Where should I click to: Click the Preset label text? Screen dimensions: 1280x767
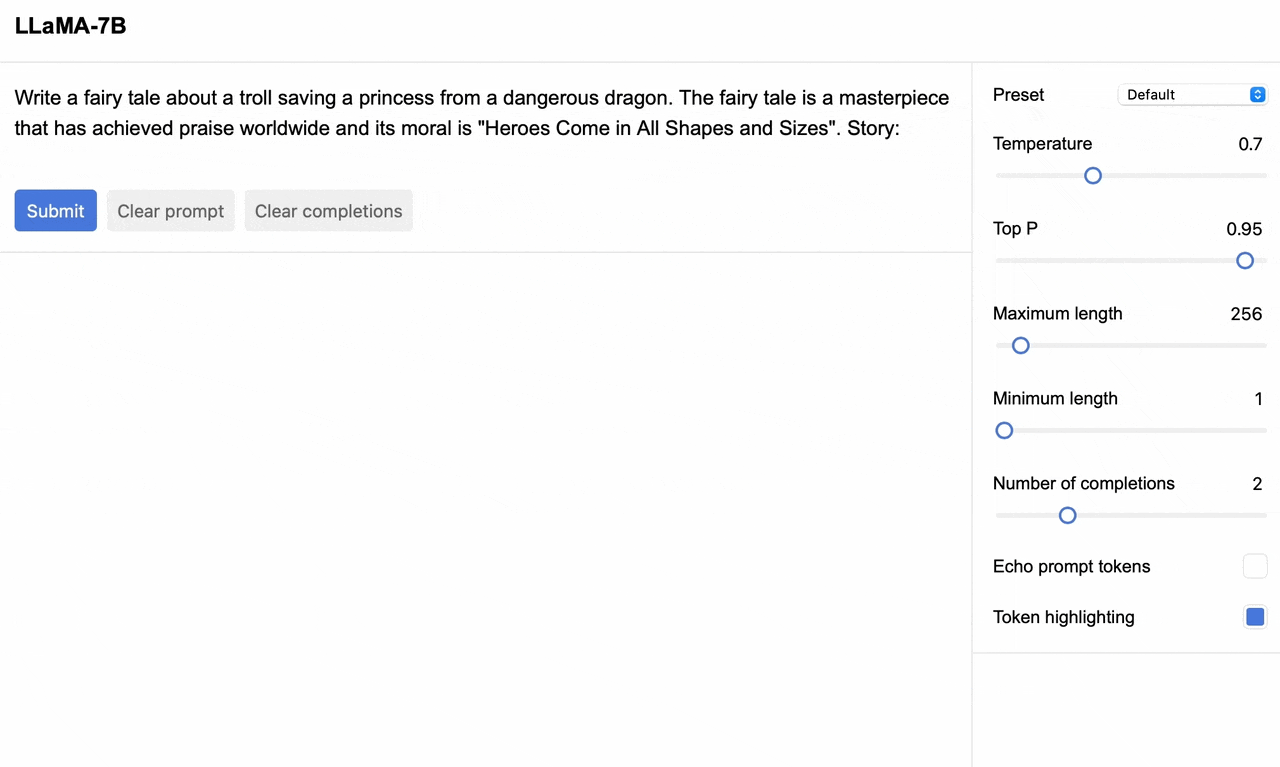pos(1018,95)
